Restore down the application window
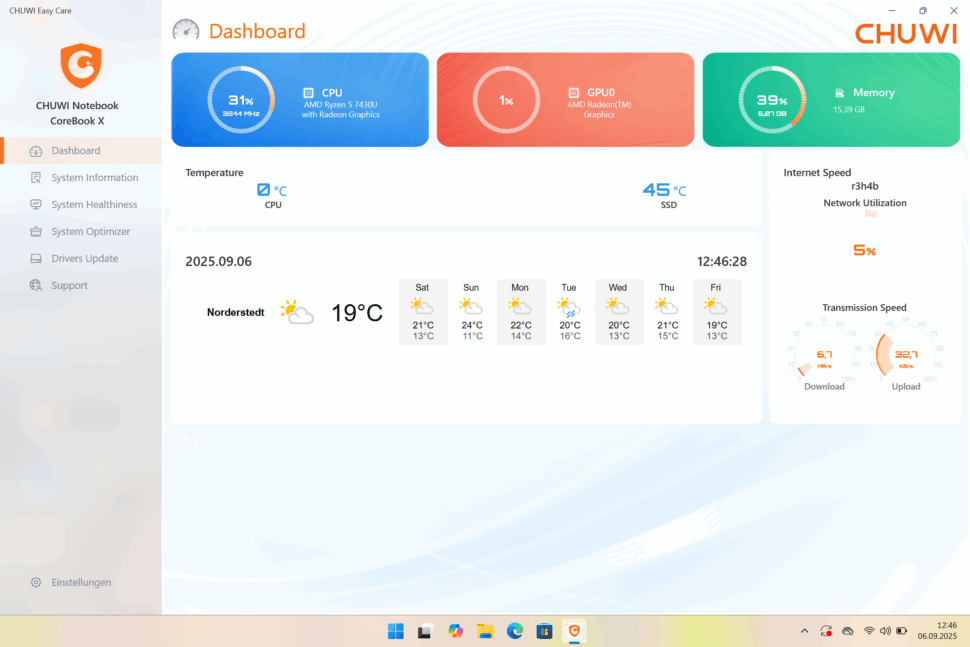 point(923,11)
